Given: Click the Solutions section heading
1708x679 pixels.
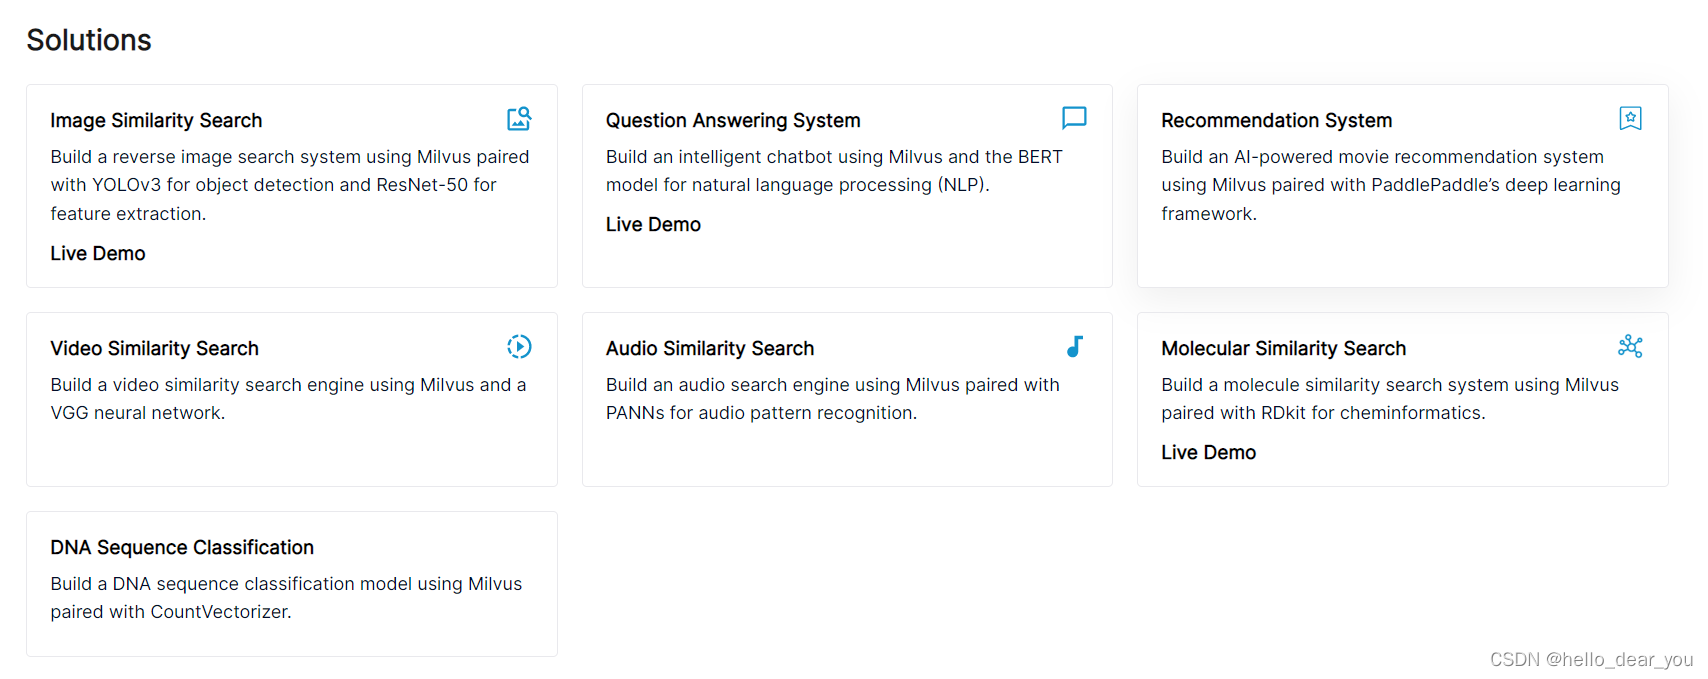Looking at the screenshot, I should (x=89, y=40).
